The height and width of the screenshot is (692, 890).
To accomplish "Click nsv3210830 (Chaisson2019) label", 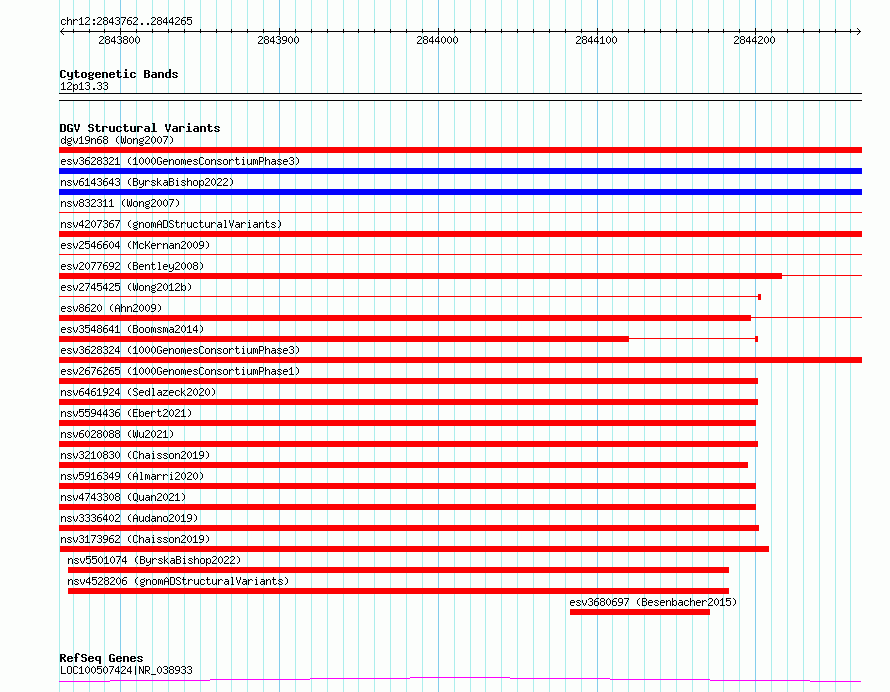I will [135, 455].
